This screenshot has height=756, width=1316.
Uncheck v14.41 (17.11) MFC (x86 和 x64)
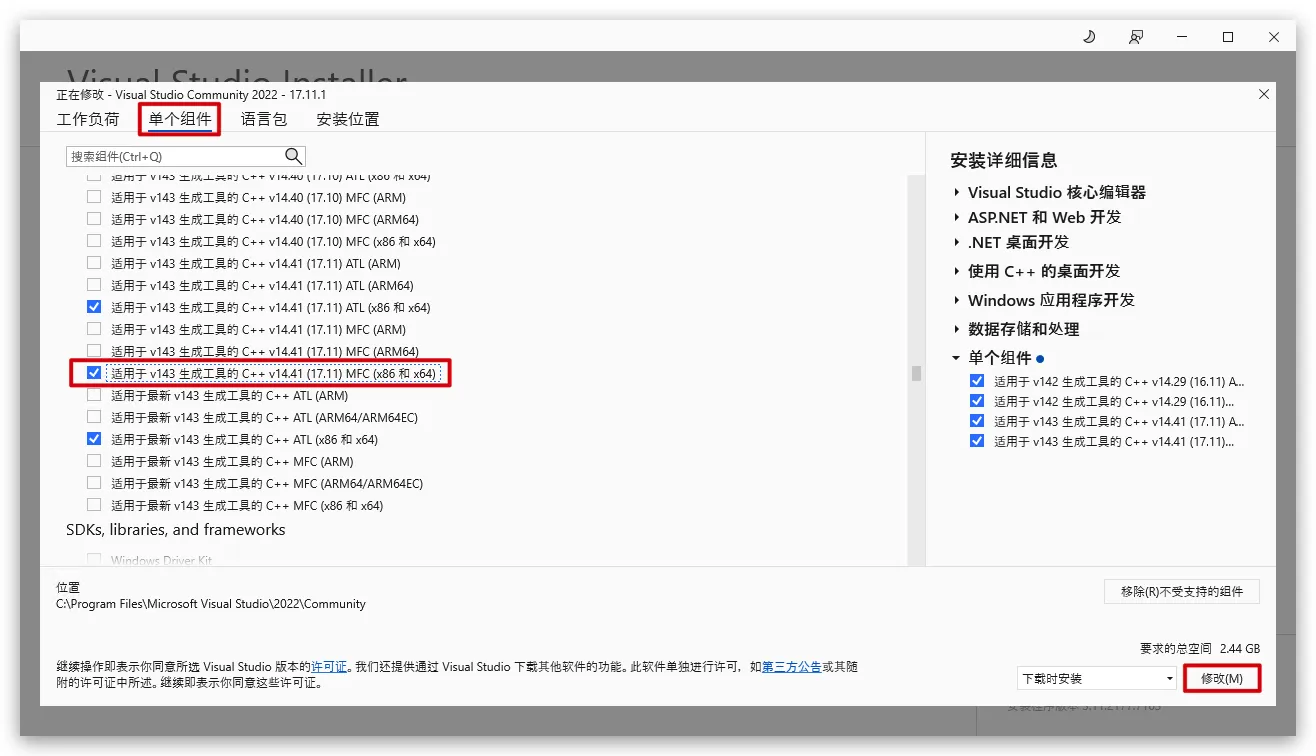pyautogui.click(x=94, y=373)
